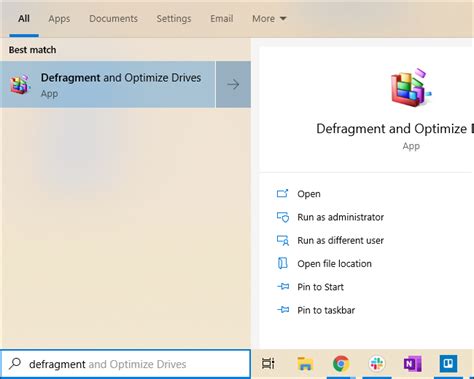The height and width of the screenshot is (379, 474).
Task: Go to the Email search tab
Action: click(221, 19)
